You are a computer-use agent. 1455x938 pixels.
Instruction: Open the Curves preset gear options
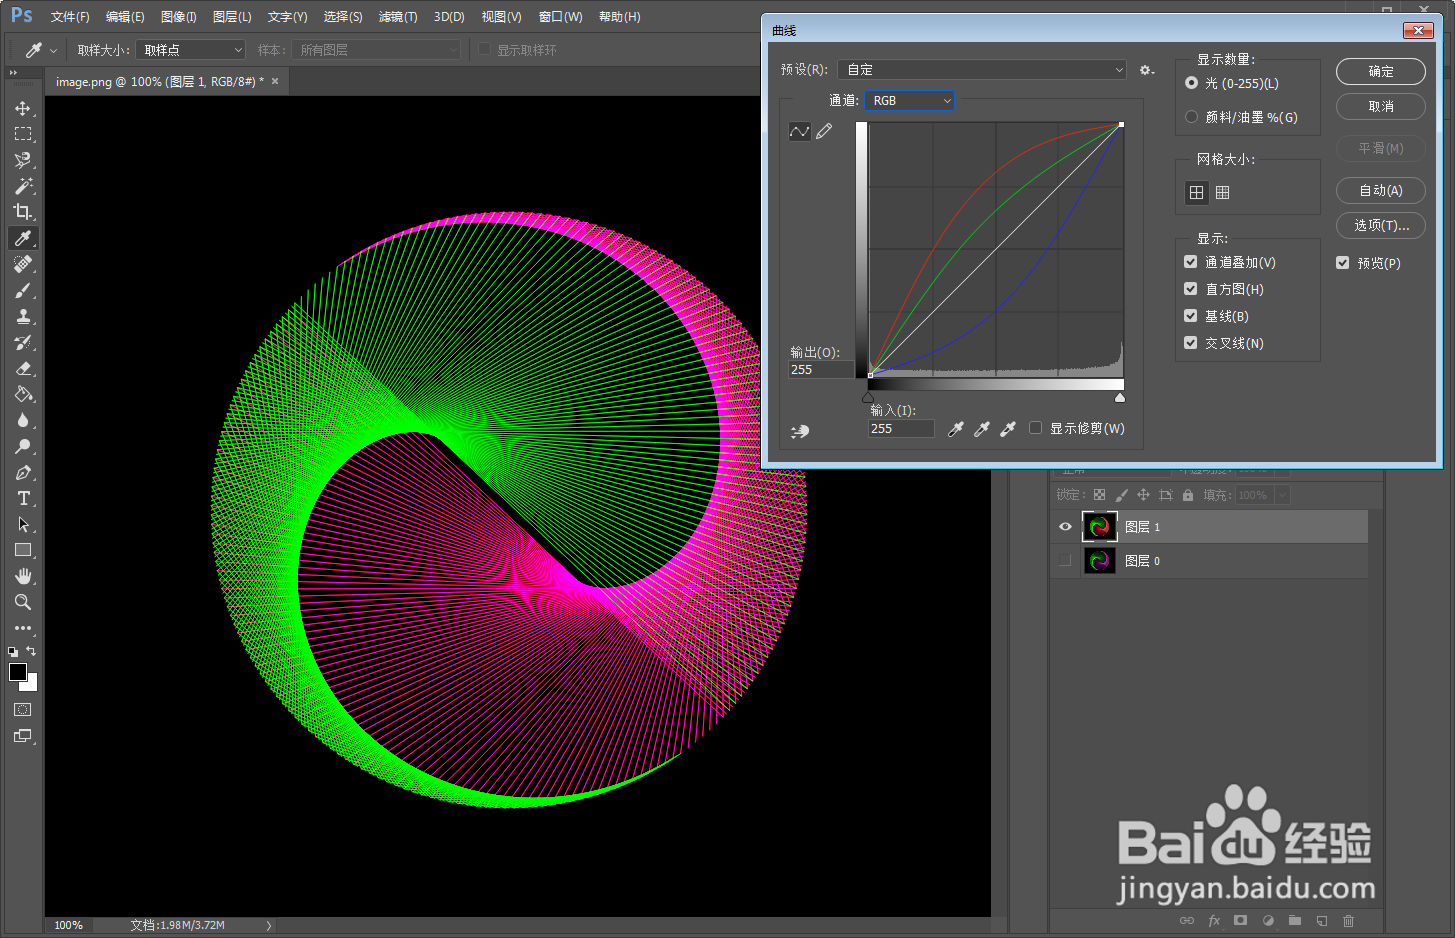(x=1147, y=70)
